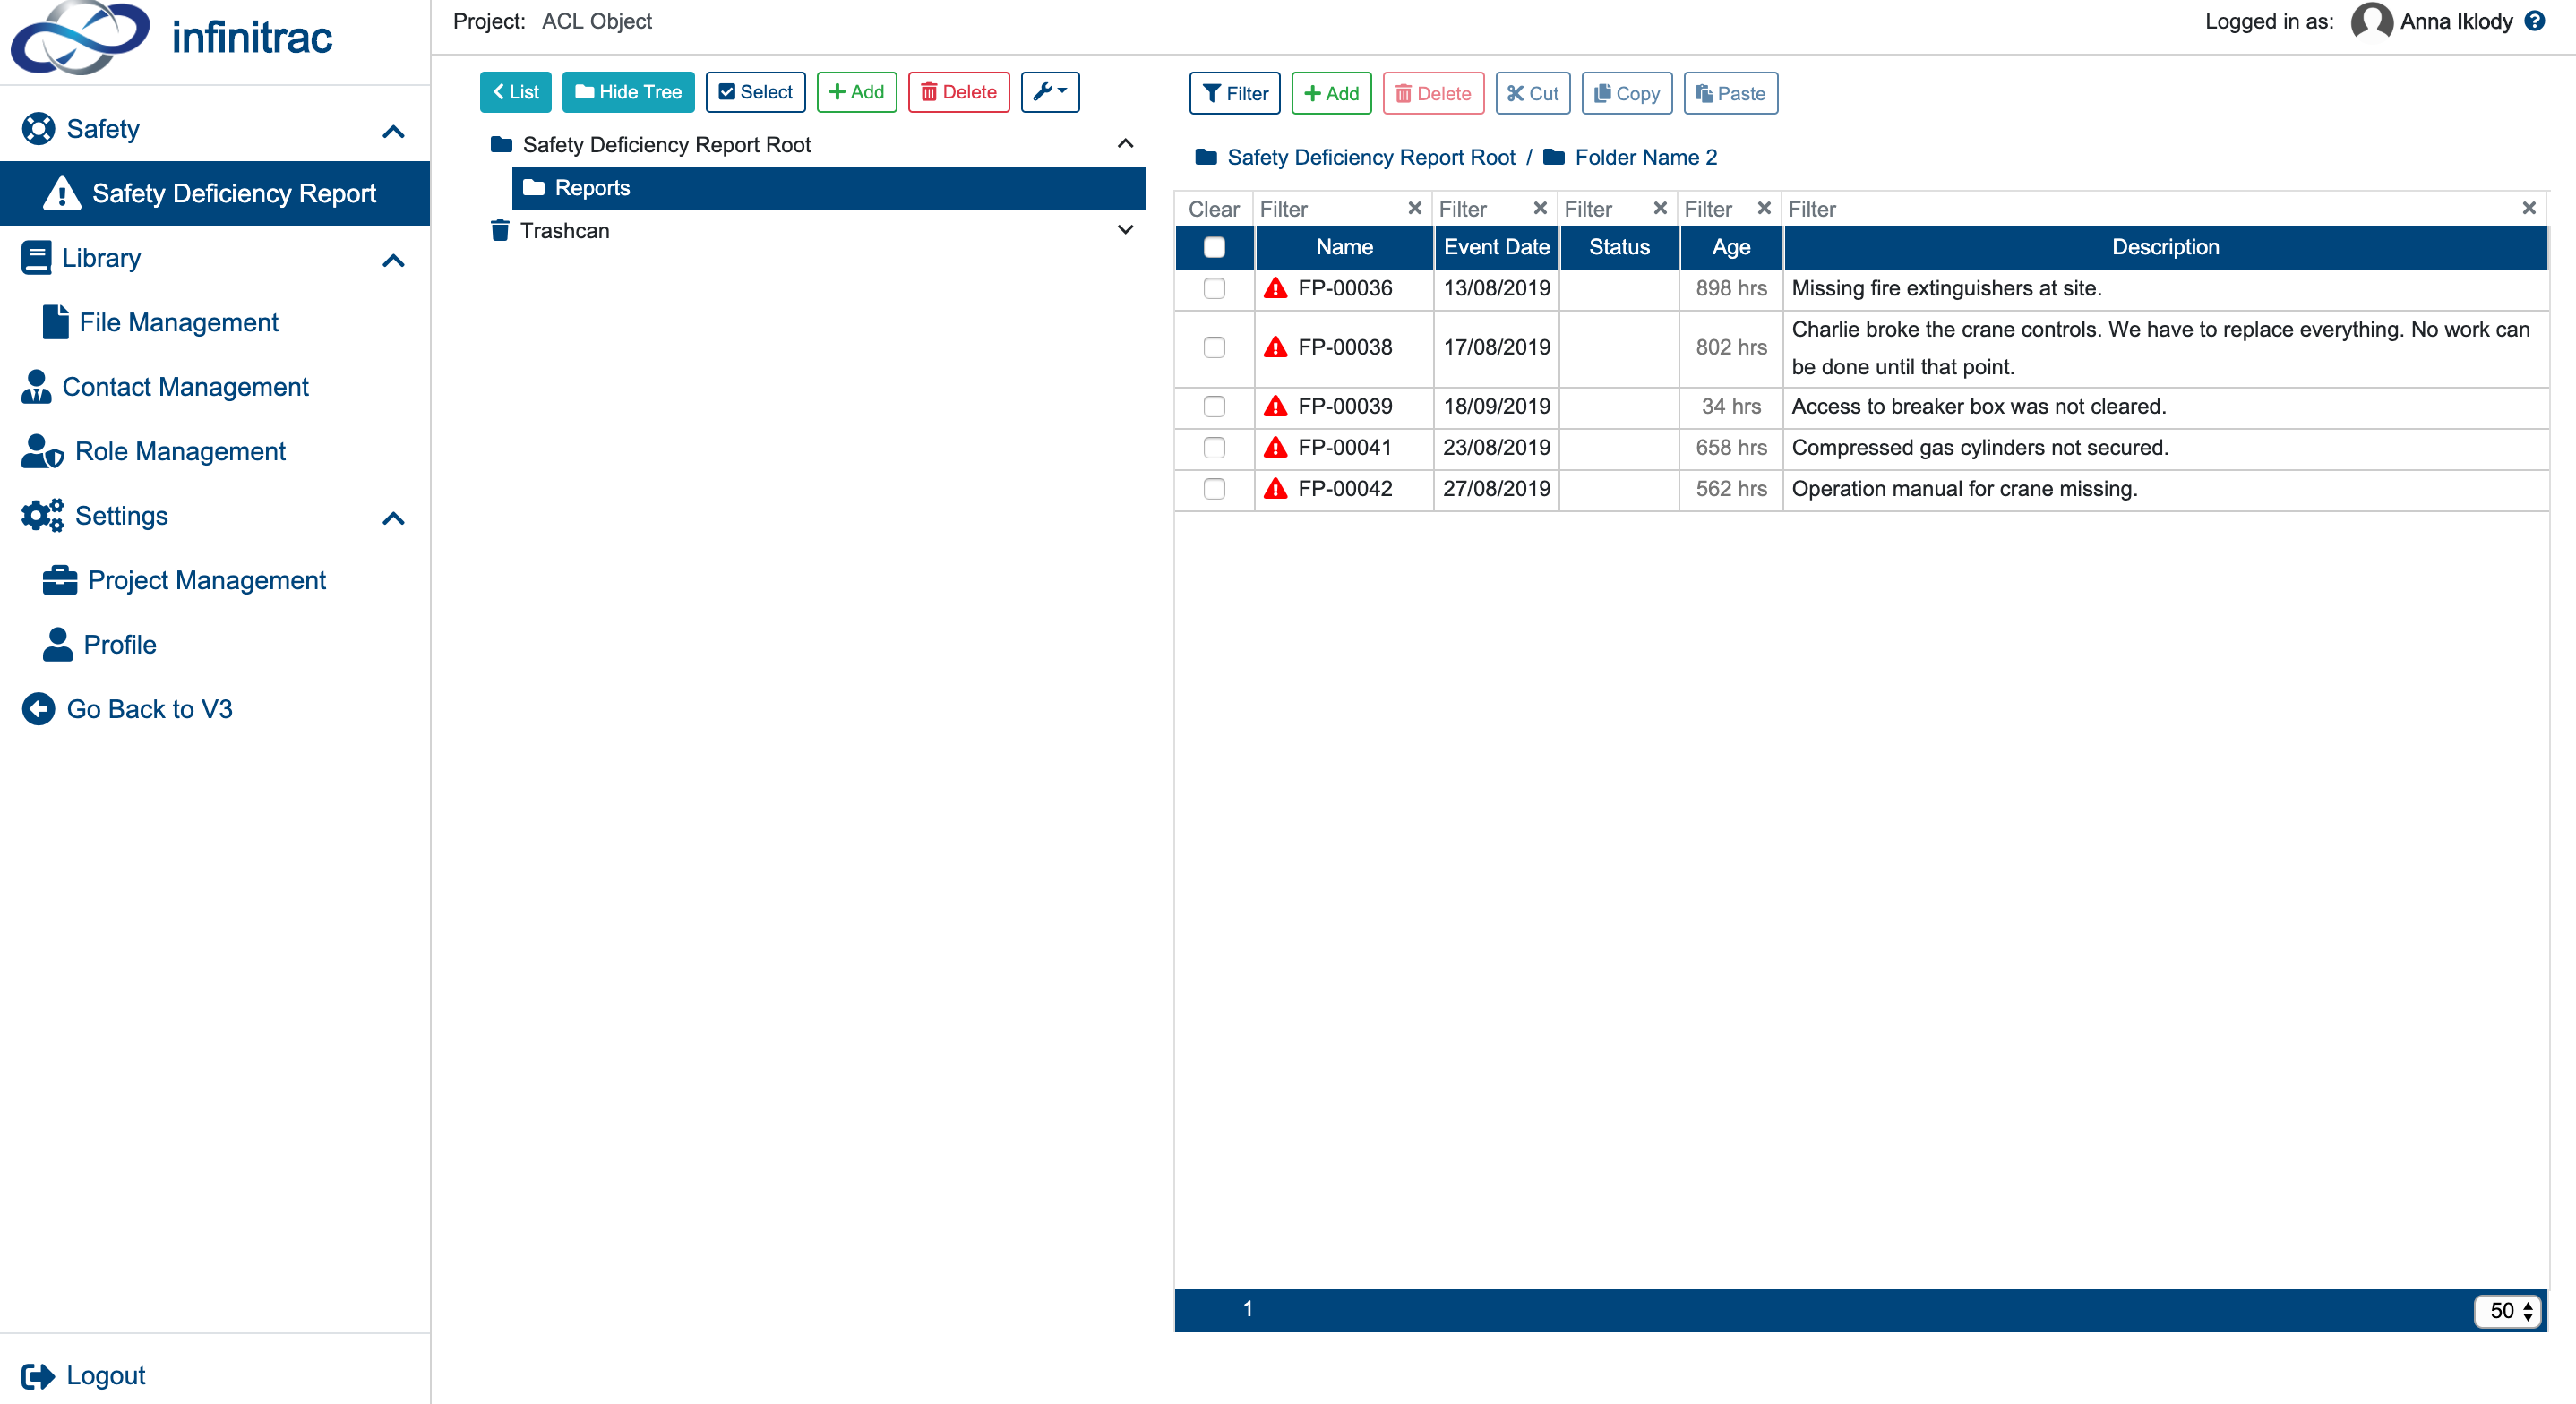Image resolution: width=2576 pixels, height=1404 pixels.
Task: Click the help question mark icon
Action: [x=2534, y=21]
